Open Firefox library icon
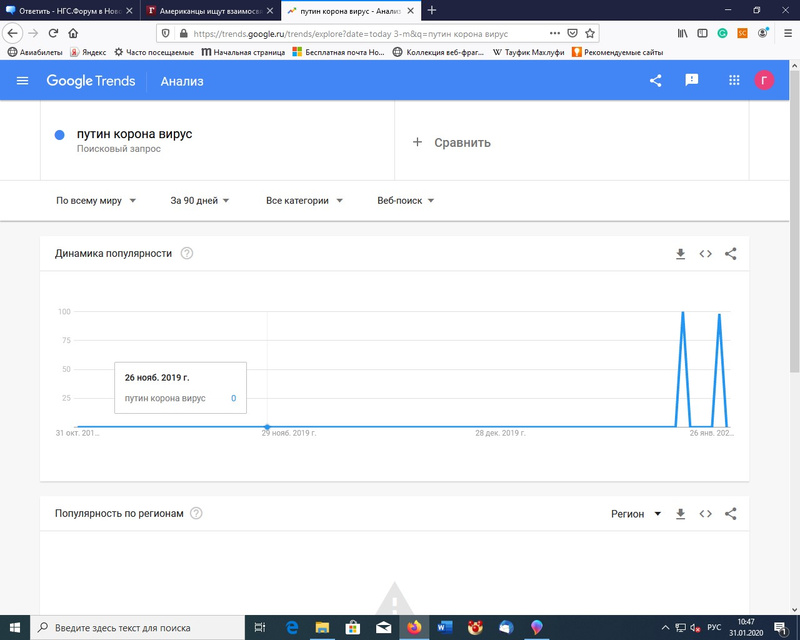Screen dimensions: 800x640 pos(682,33)
